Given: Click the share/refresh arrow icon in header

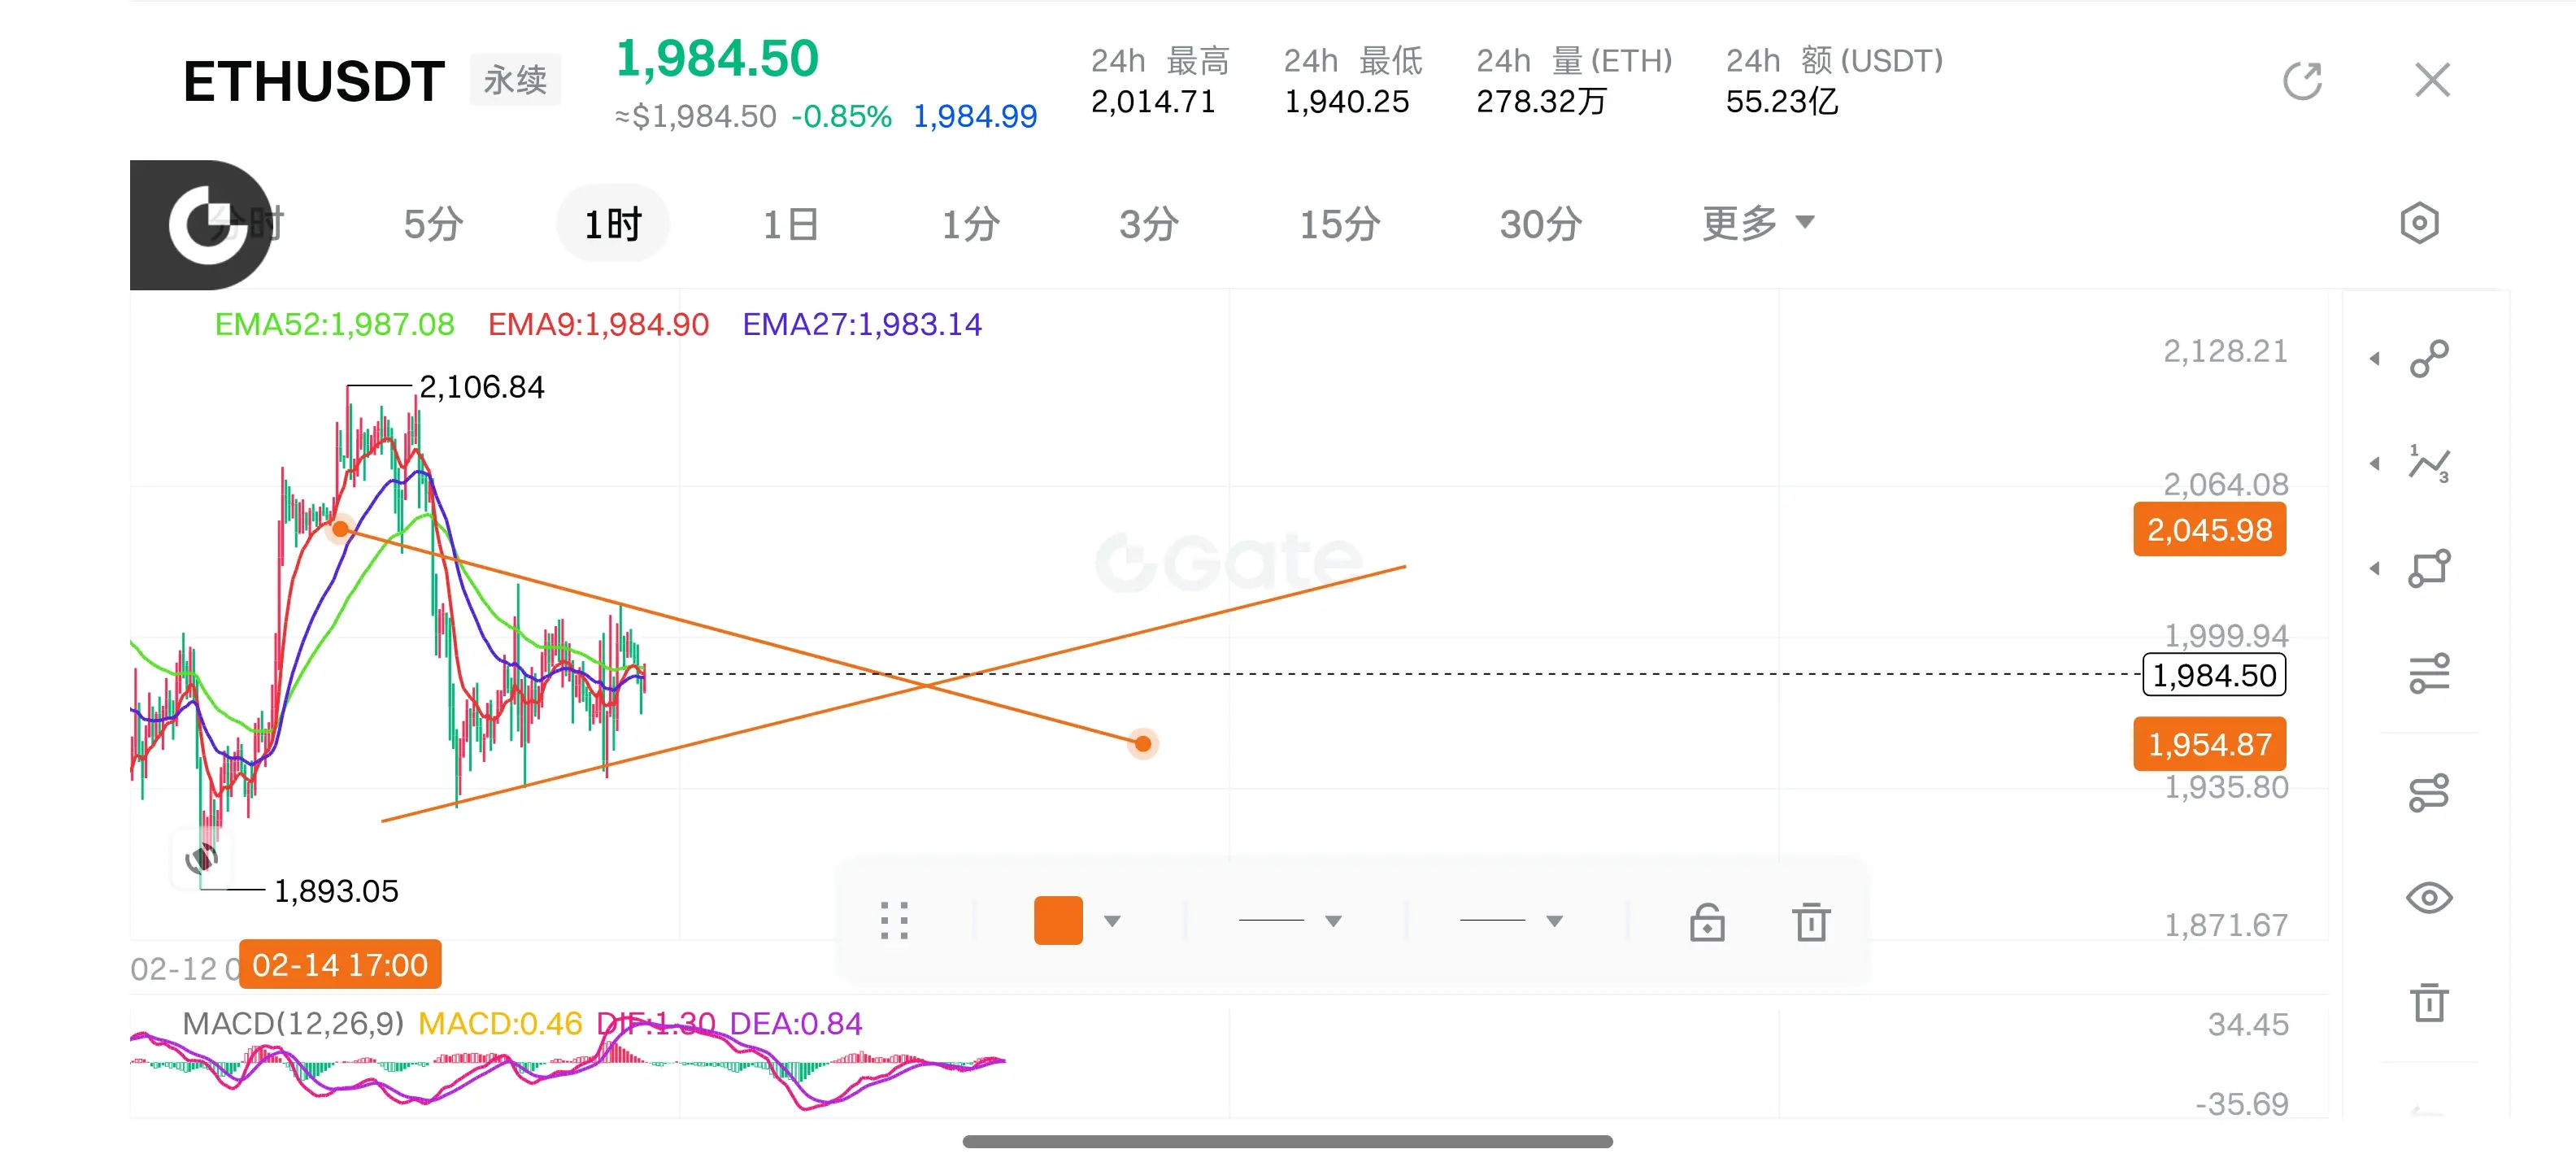Looking at the screenshot, I should click(2301, 81).
